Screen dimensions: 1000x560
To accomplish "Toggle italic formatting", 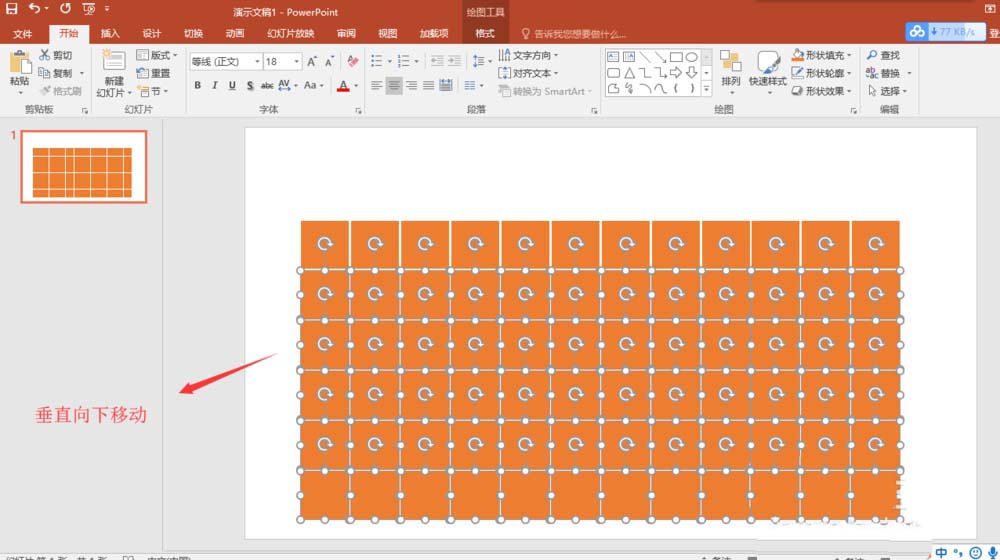I will point(215,85).
